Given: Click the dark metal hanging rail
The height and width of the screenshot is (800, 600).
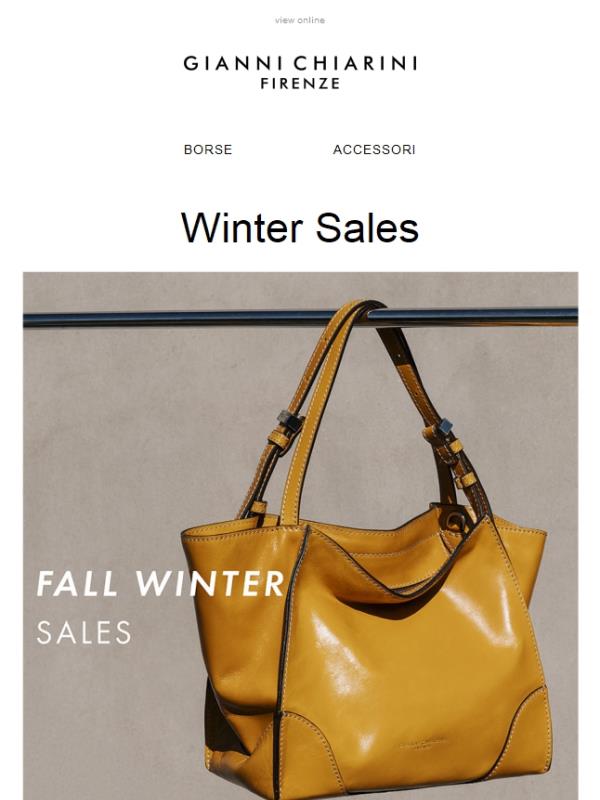Looking at the screenshot, I should (x=301, y=317).
